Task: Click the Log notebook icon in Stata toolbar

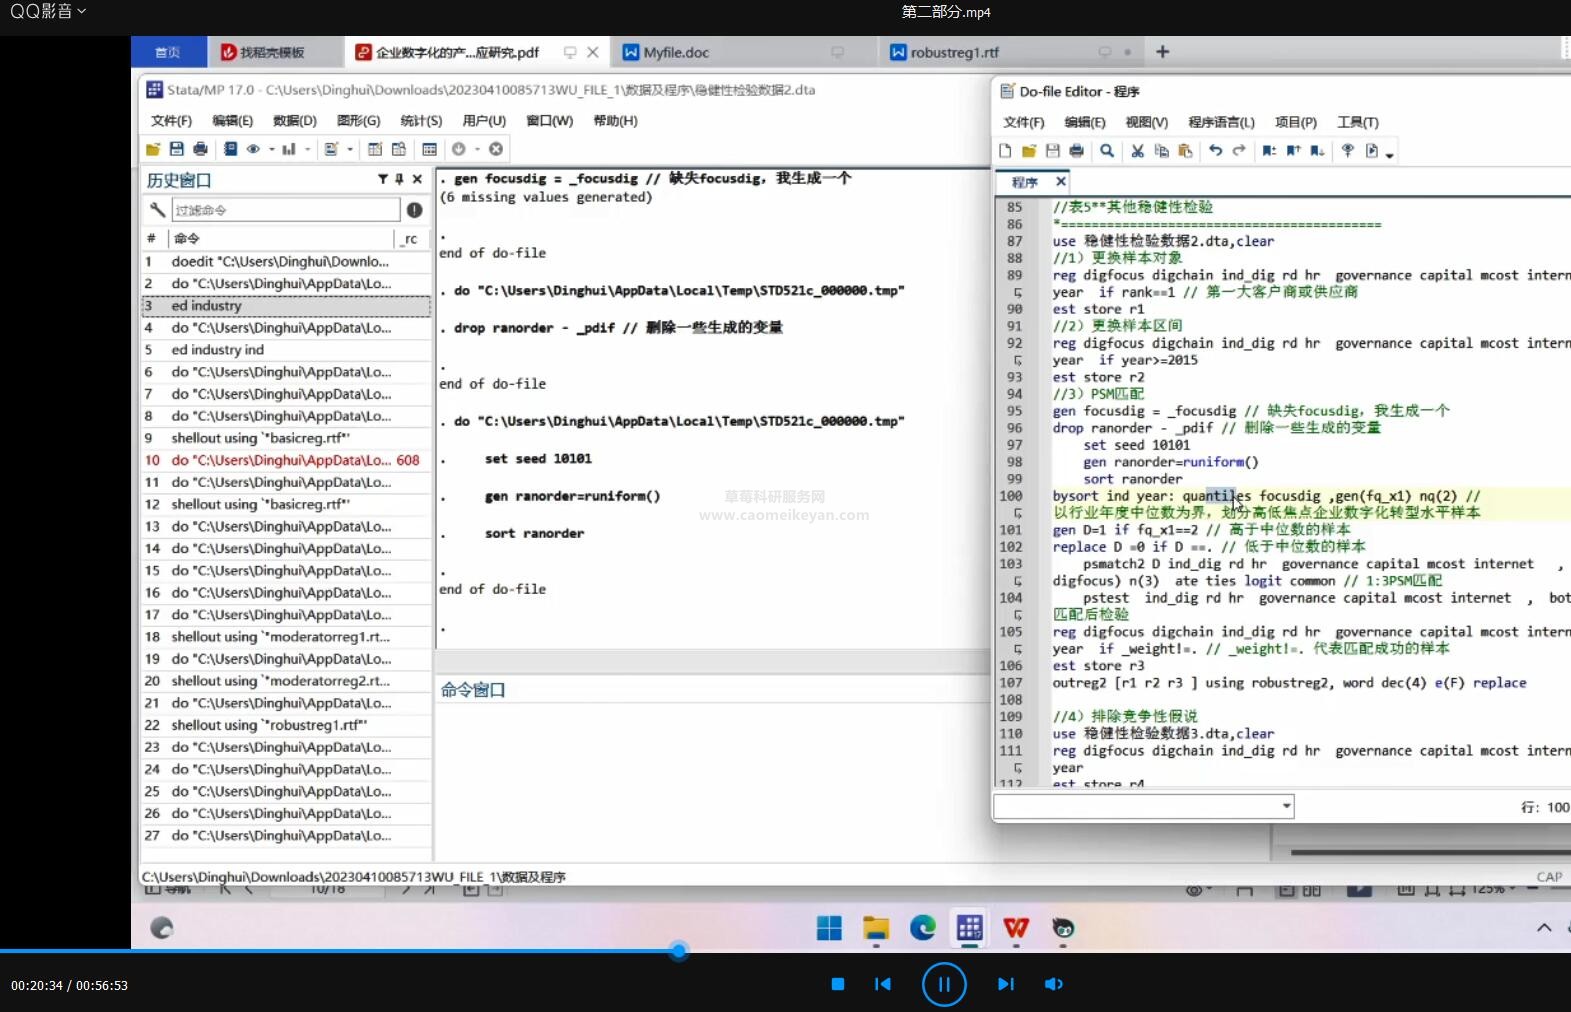Action: (230, 149)
